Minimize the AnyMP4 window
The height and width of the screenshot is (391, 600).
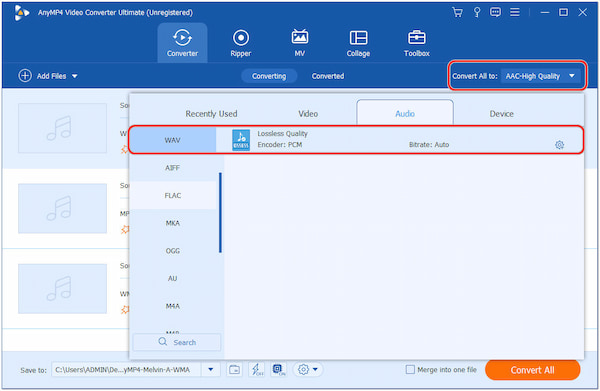(x=545, y=12)
